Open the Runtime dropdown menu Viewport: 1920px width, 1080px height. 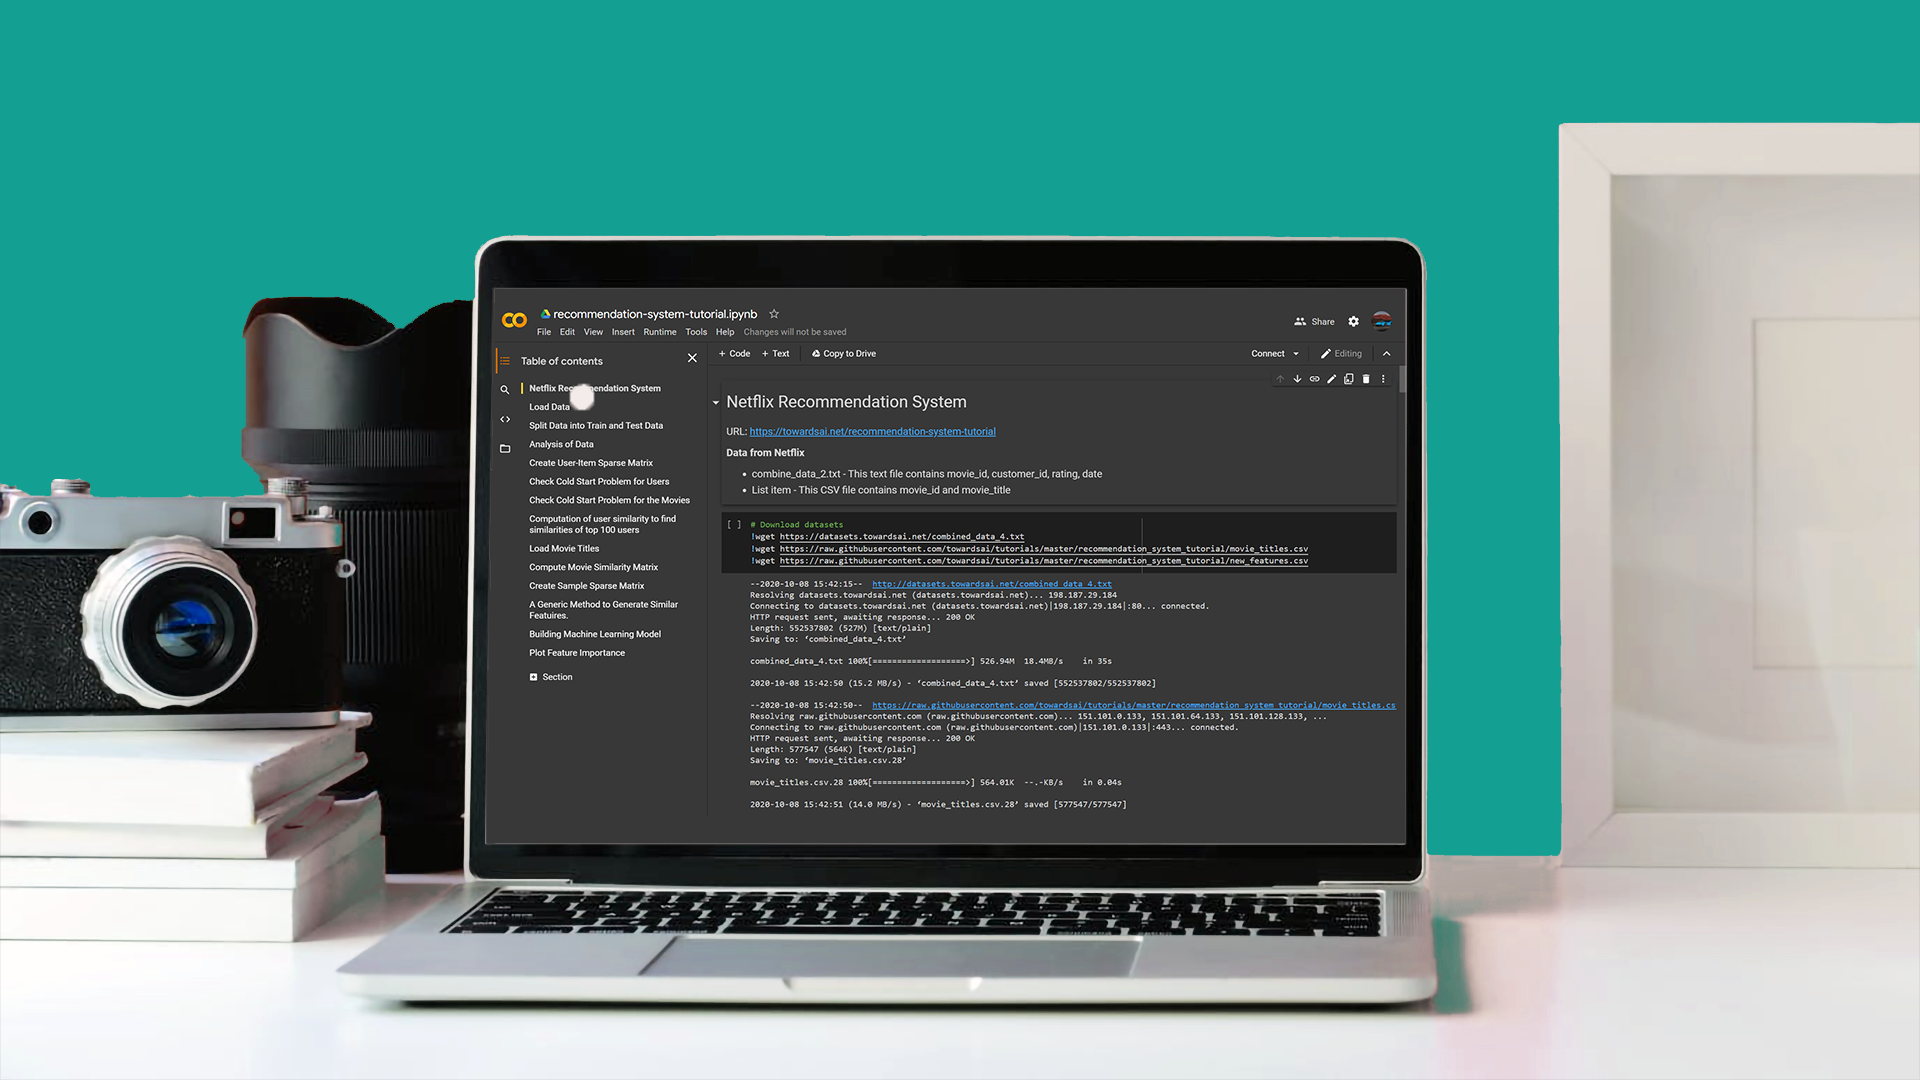[659, 331]
